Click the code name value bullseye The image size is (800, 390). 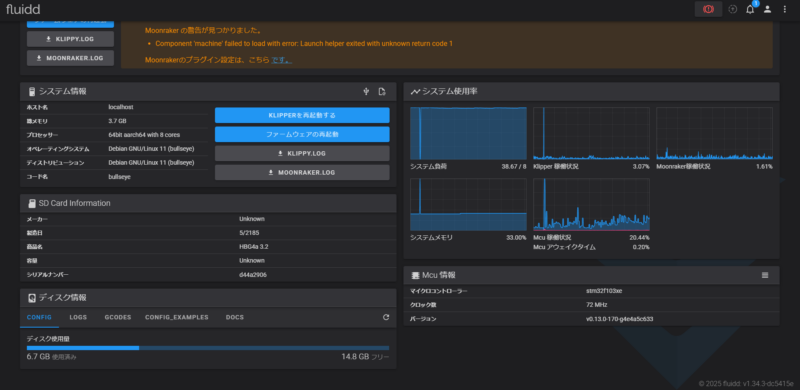(x=119, y=176)
